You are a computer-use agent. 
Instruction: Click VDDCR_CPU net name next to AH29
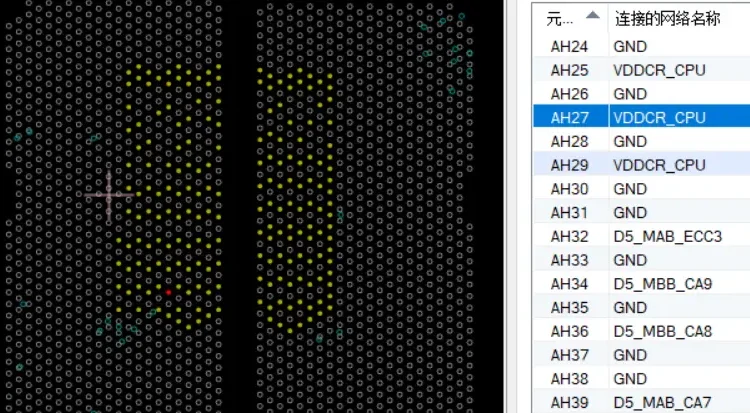pyautogui.click(x=660, y=165)
